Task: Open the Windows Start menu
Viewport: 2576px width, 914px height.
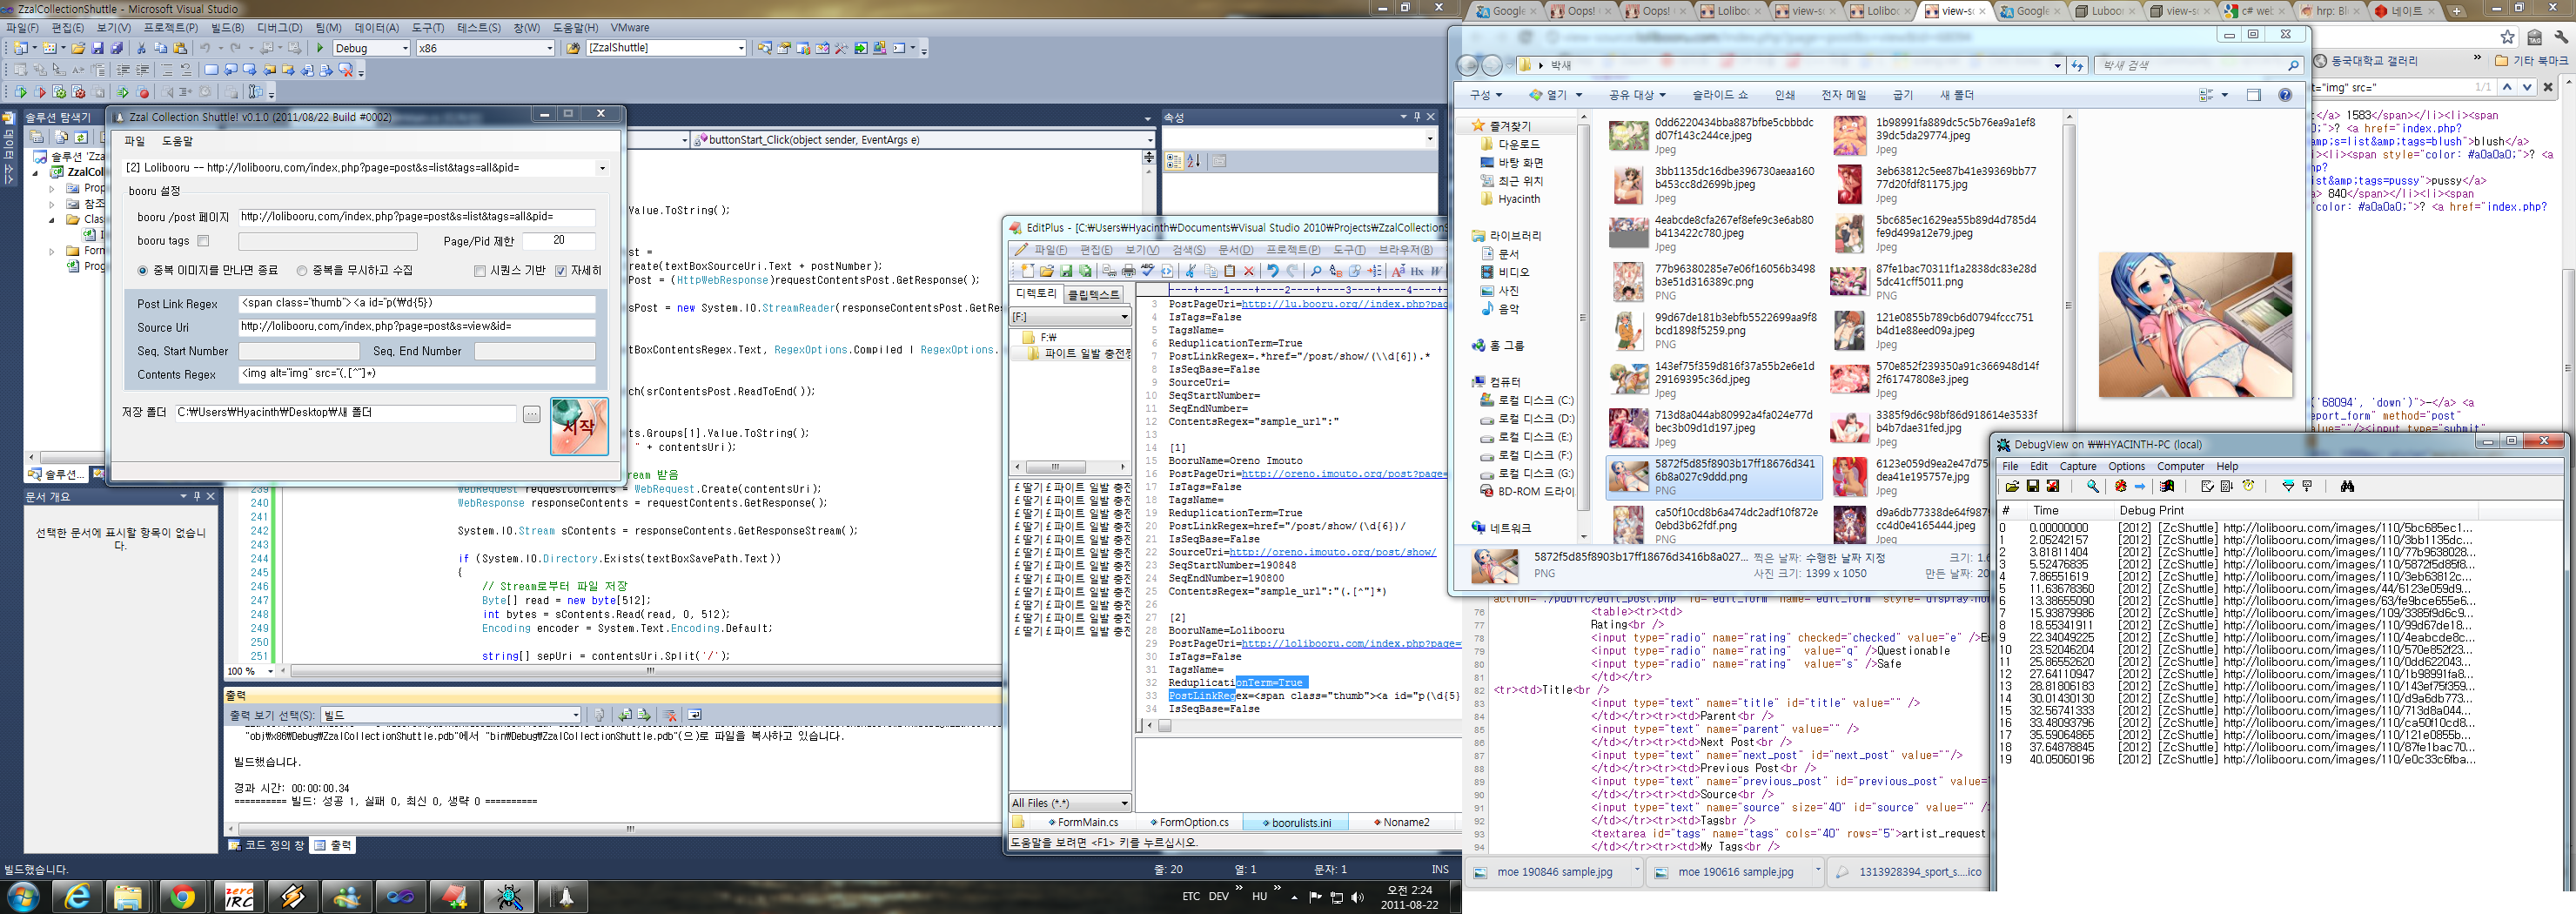Action: (22, 897)
